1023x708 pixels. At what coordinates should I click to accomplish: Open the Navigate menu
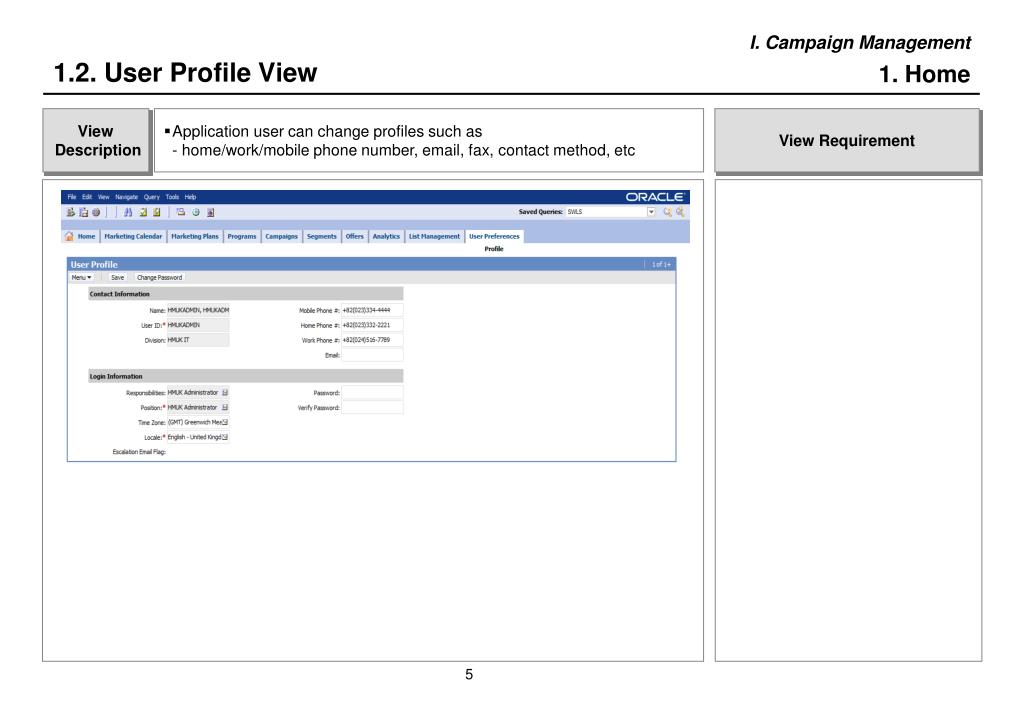(x=127, y=197)
